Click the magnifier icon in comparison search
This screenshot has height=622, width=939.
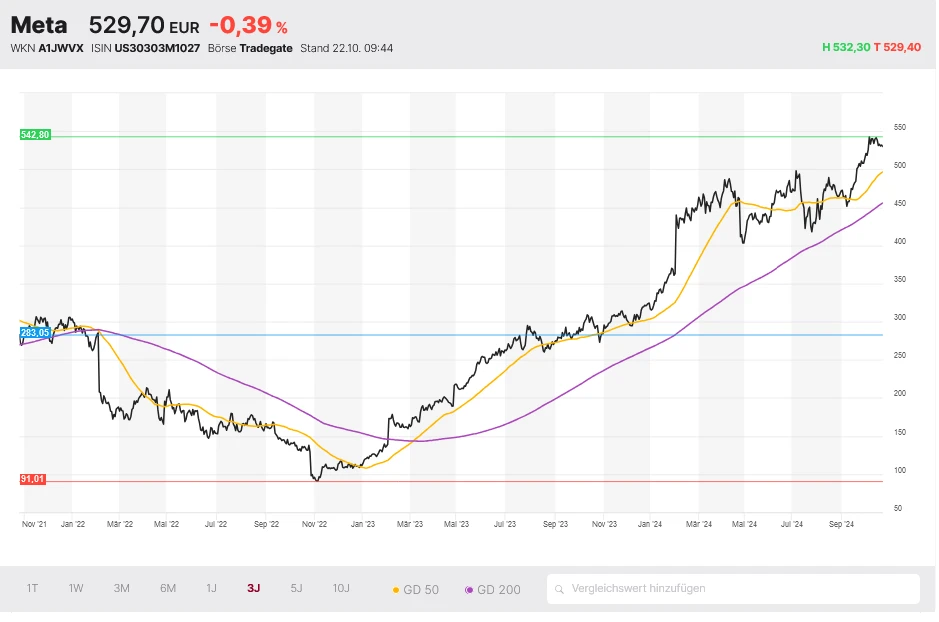coord(561,589)
